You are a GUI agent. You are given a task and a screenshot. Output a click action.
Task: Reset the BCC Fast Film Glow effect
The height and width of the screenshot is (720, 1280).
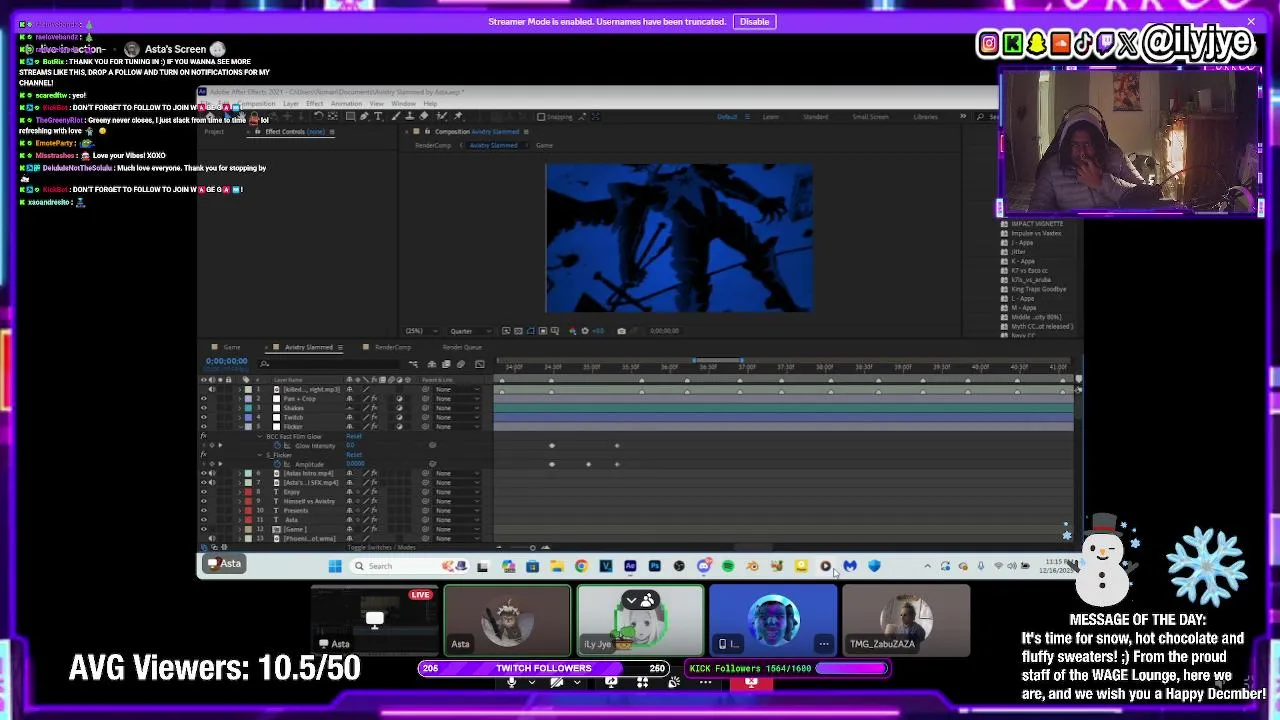pyautogui.click(x=354, y=436)
